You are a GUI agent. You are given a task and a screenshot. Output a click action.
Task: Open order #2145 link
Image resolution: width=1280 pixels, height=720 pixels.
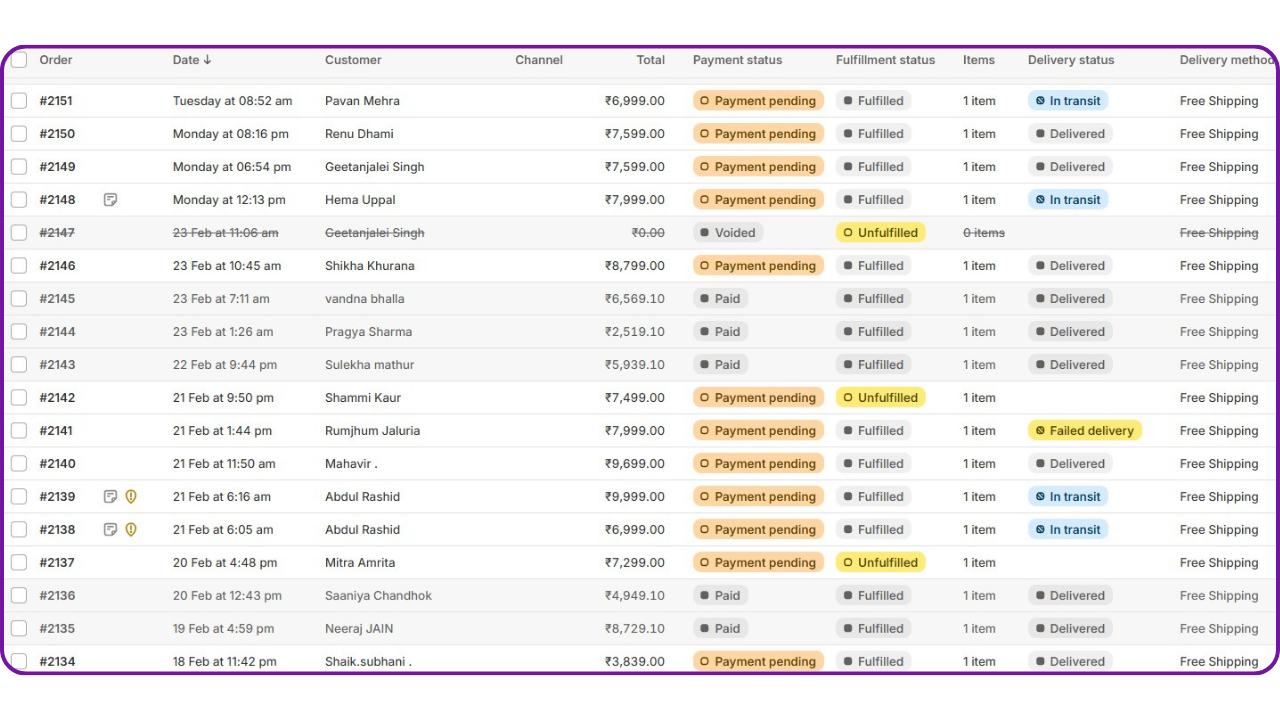(x=57, y=299)
